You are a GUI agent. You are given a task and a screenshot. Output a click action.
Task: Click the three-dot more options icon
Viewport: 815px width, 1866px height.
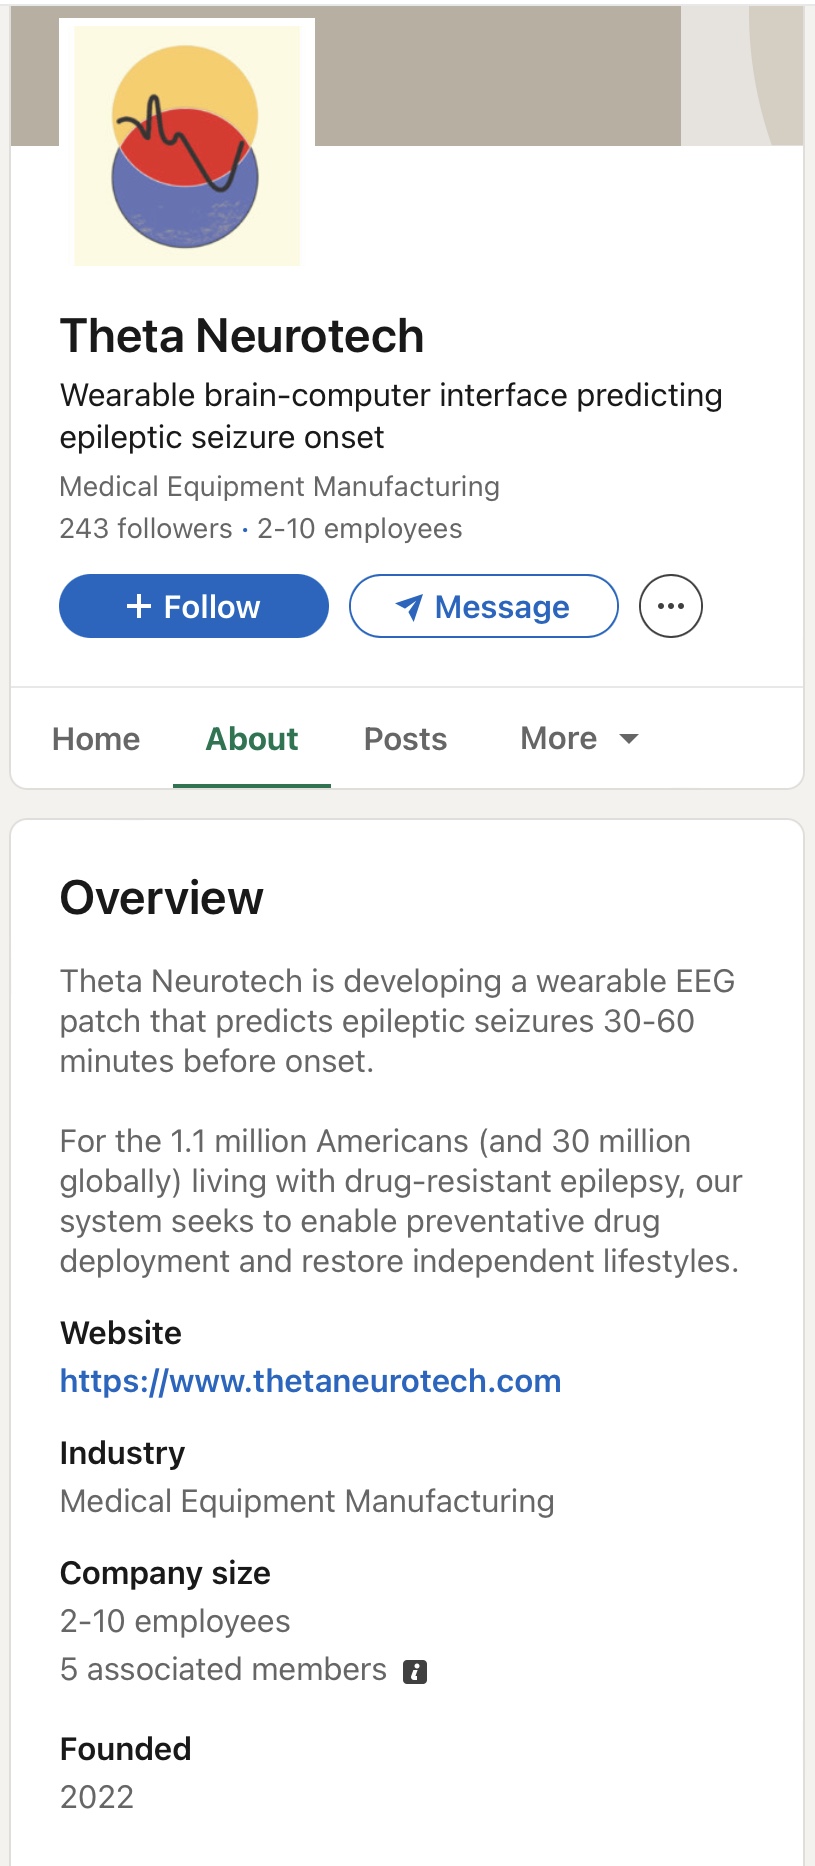tap(671, 606)
